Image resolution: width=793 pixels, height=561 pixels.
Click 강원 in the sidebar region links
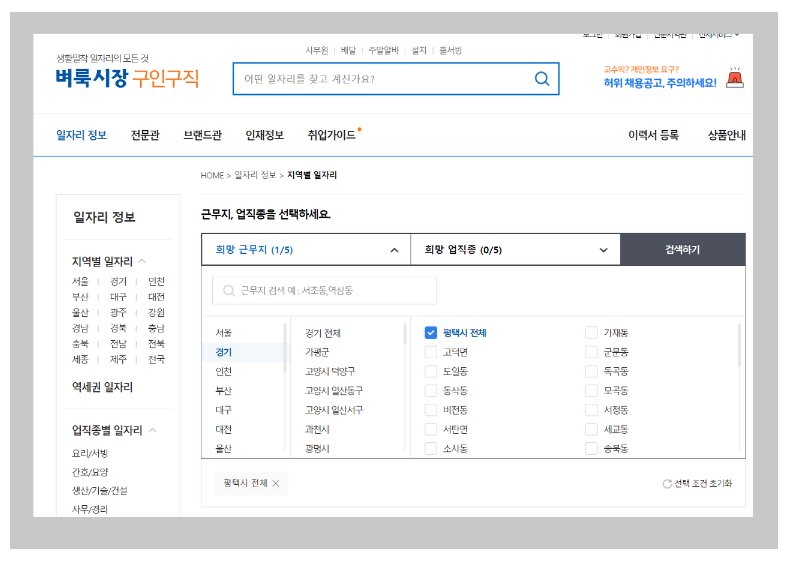point(156,313)
